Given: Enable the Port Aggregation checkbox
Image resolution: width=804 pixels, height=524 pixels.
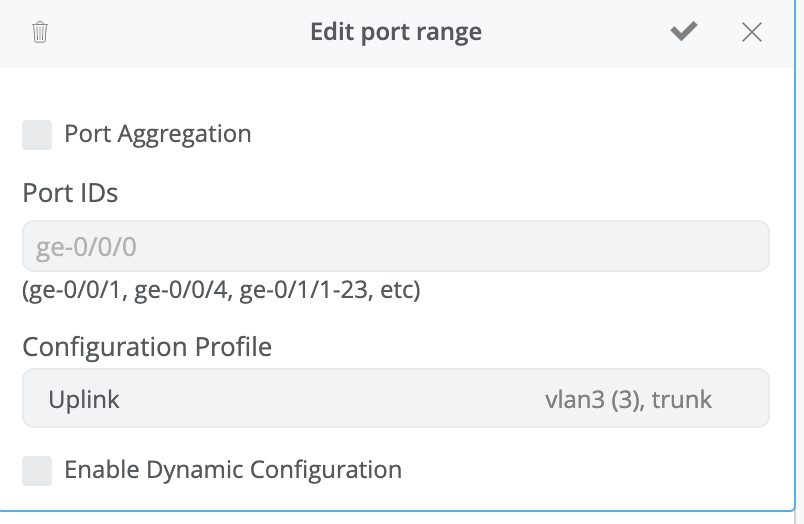Looking at the screenshot, I should 37,134.
